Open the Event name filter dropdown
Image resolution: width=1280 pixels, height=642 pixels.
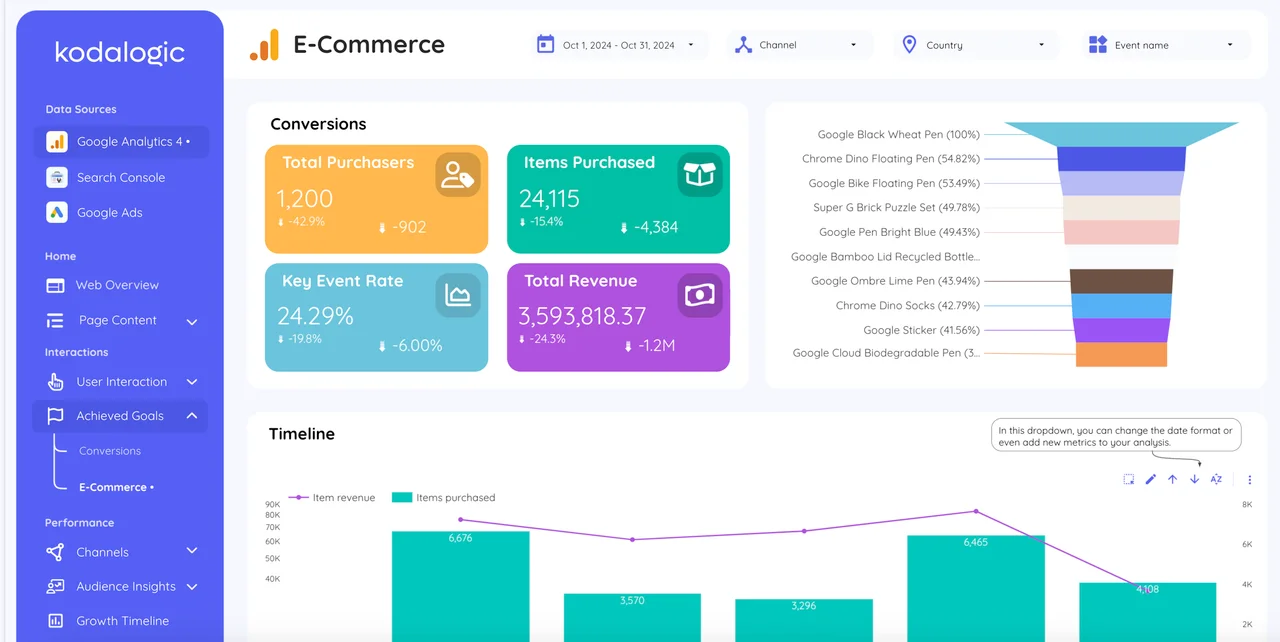point(1165,45)
